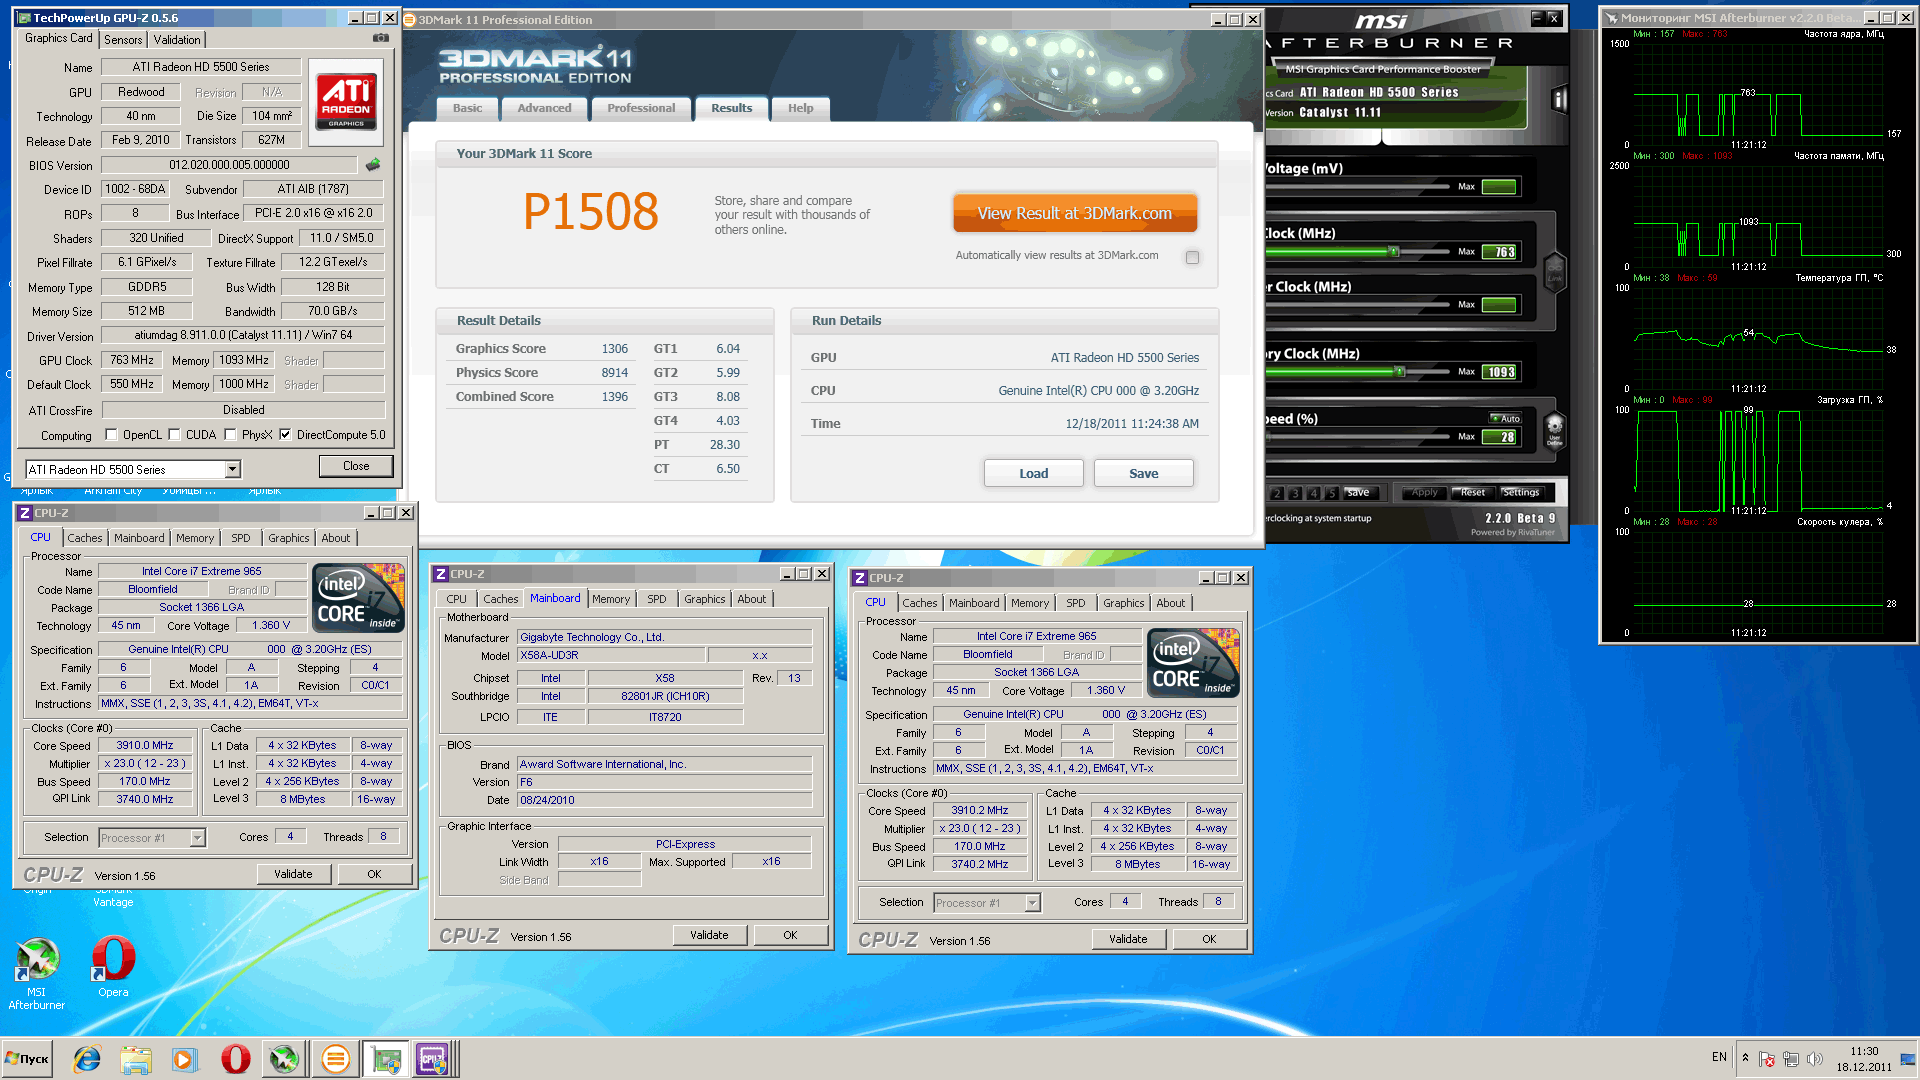Show hidden tray icons arrow

point(1745,1058)
